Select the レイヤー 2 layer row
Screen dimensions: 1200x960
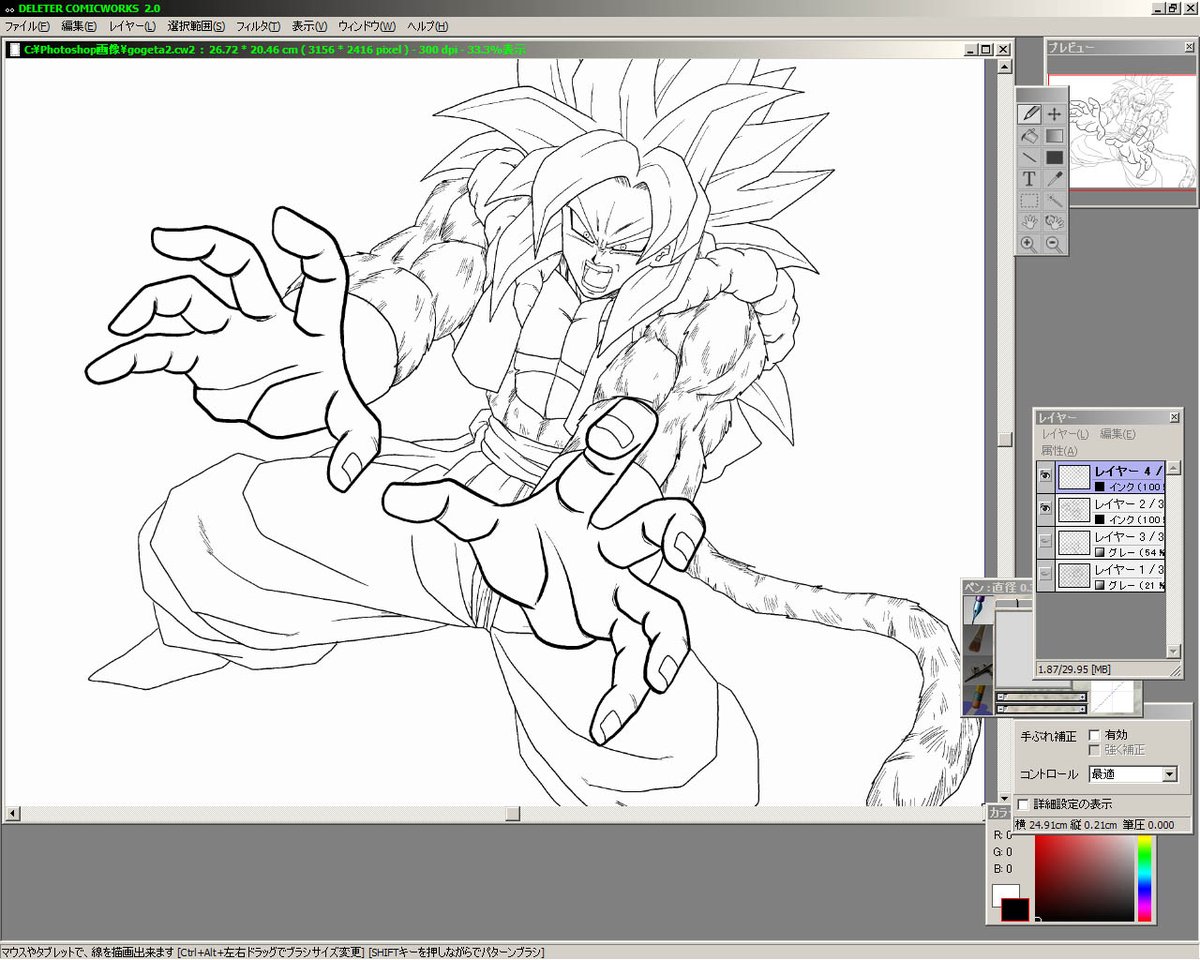pyautogui.click(x=1110, y=511)
